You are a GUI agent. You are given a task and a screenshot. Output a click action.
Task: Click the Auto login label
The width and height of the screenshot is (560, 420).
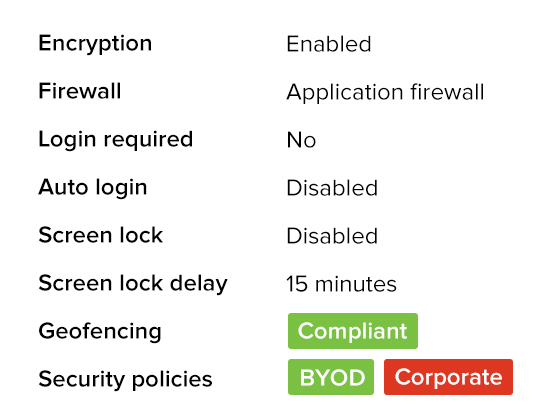click(93, 188)
